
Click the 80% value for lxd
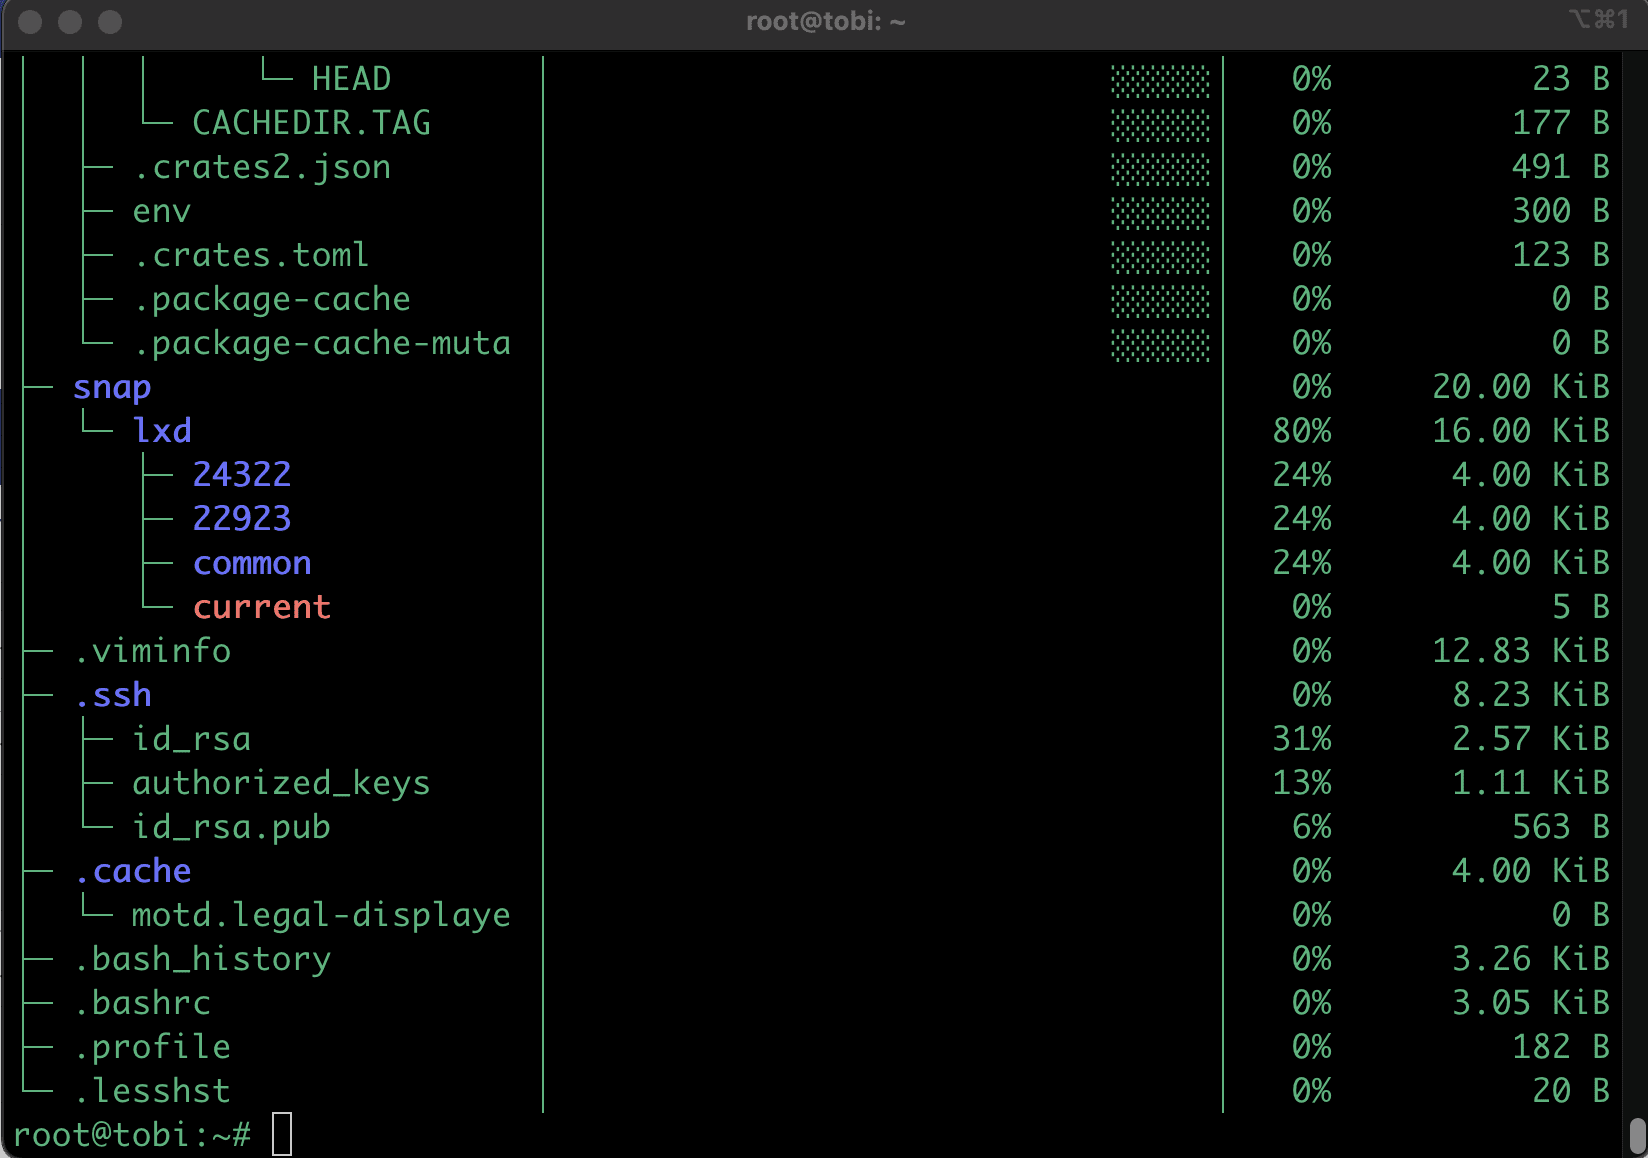tap(1302, 431)
